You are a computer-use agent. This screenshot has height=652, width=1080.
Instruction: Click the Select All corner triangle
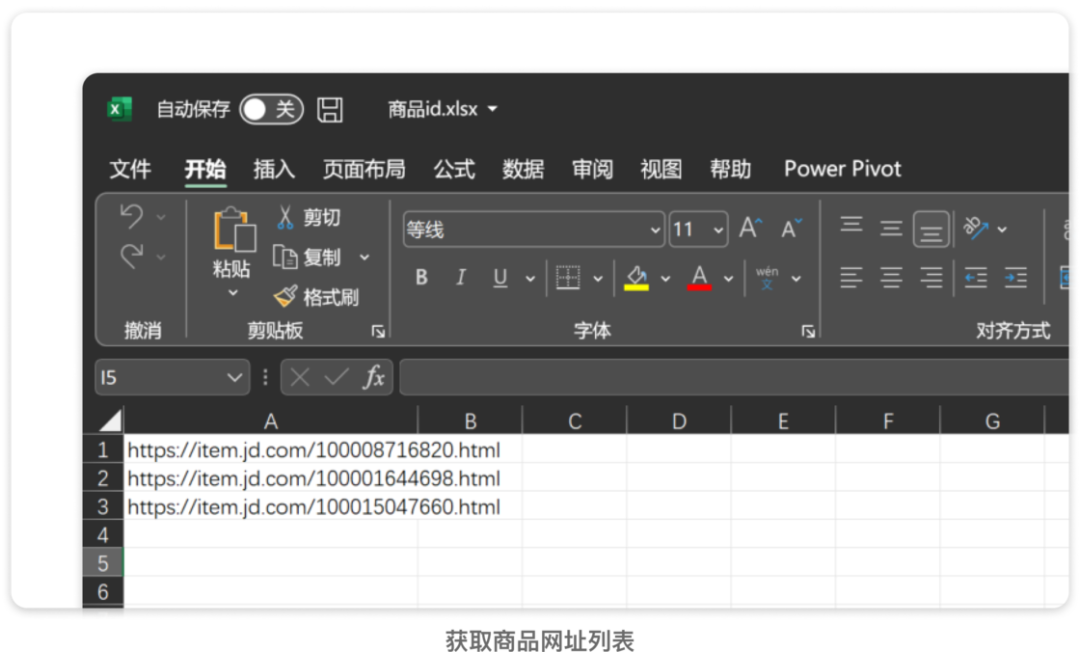pos(110,420)
